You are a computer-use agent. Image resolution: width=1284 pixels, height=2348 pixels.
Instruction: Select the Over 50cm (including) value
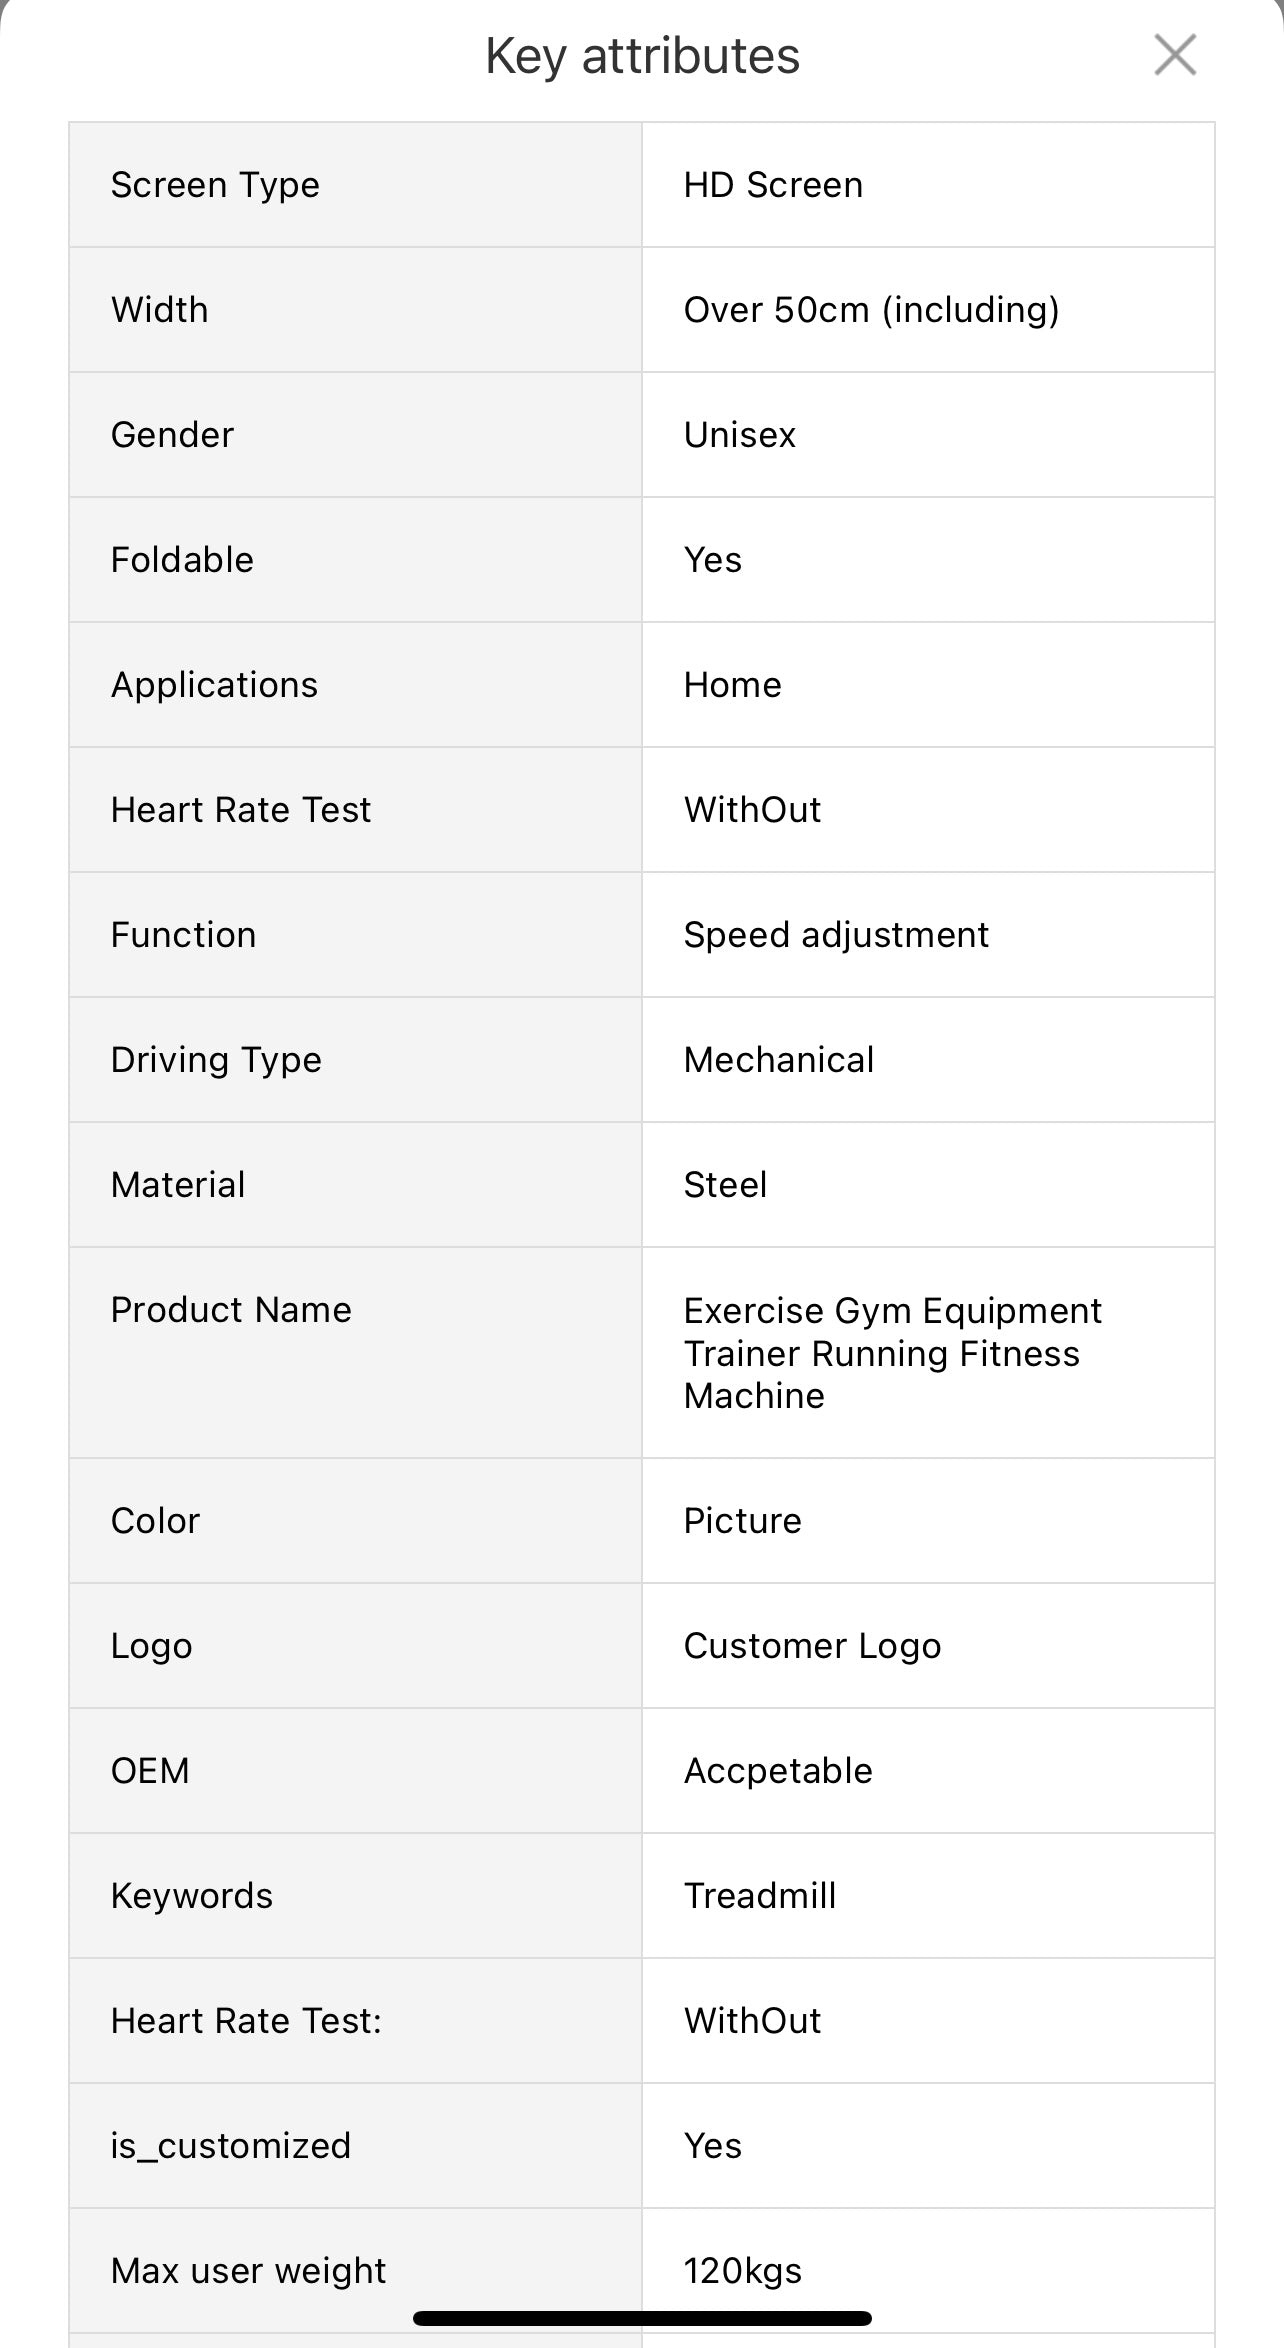871,310
